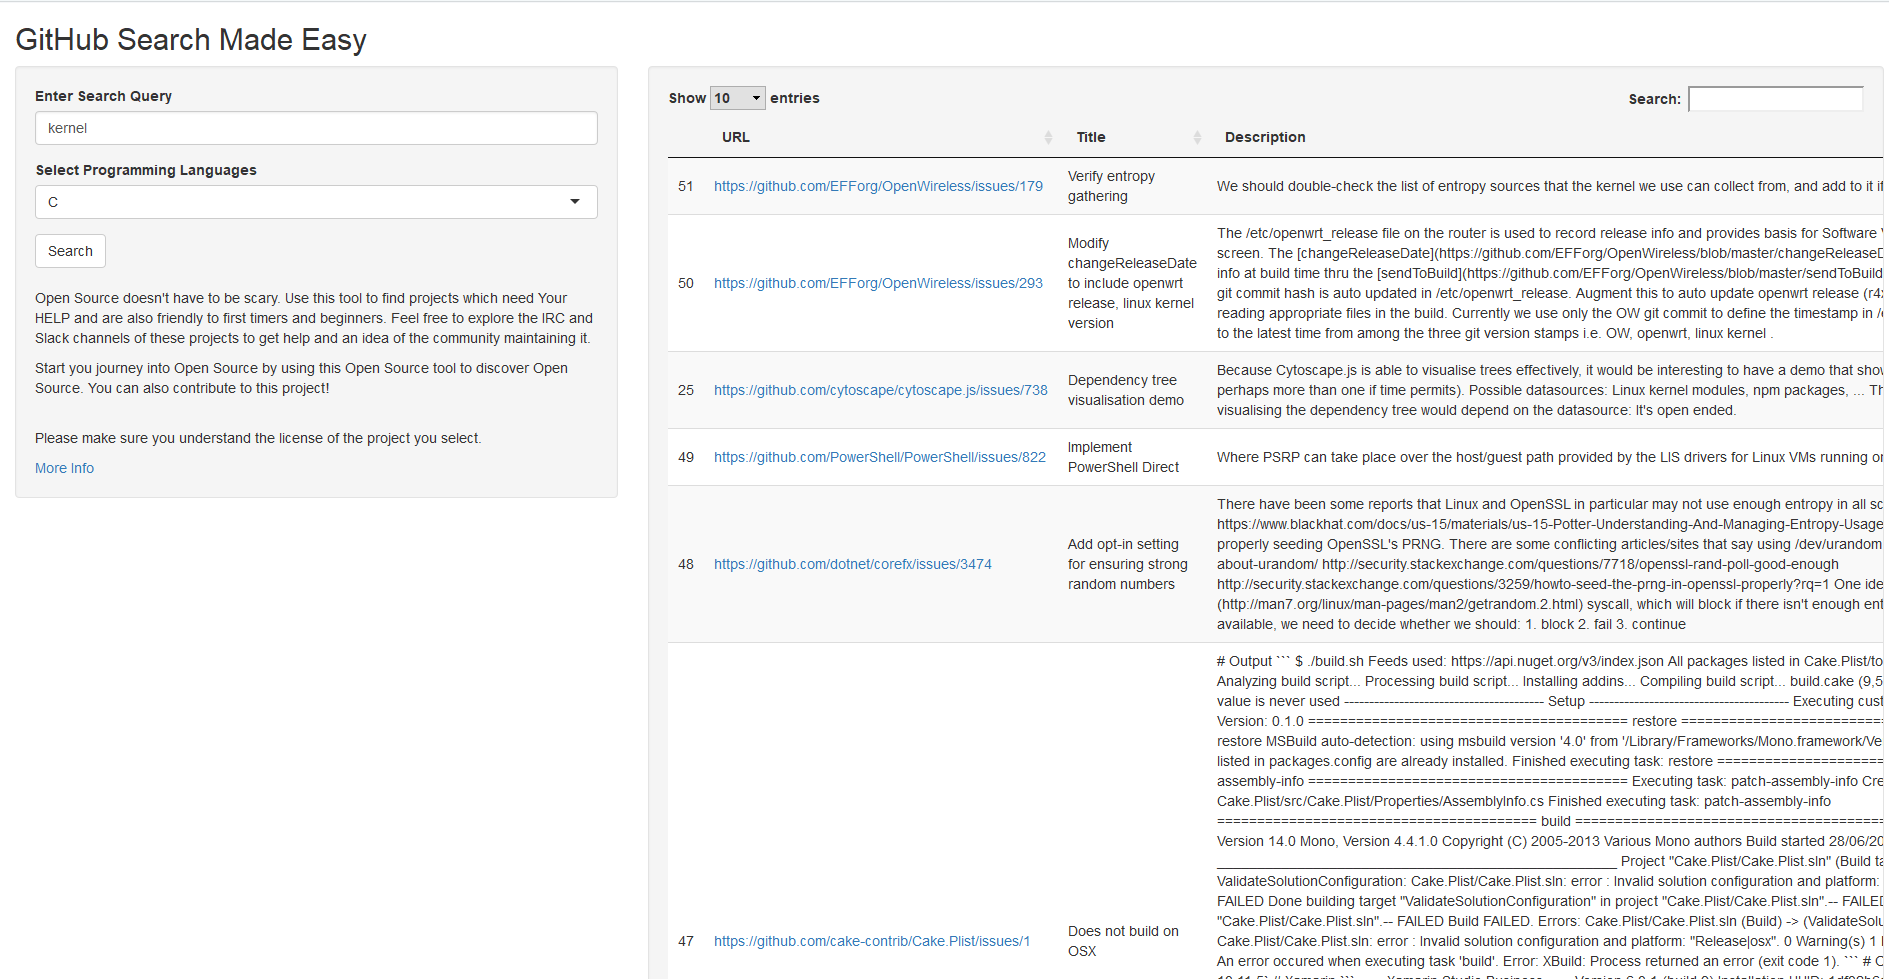Click the 'Enter Search Query' label
The image size is (1889, 979).
tap(103, 96)
